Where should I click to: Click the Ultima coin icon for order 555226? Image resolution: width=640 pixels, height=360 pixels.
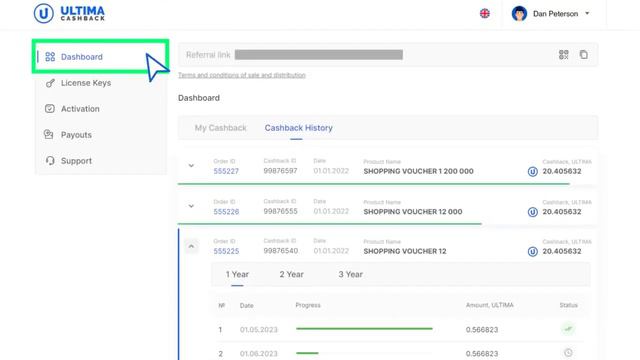[x=533, y=212]
